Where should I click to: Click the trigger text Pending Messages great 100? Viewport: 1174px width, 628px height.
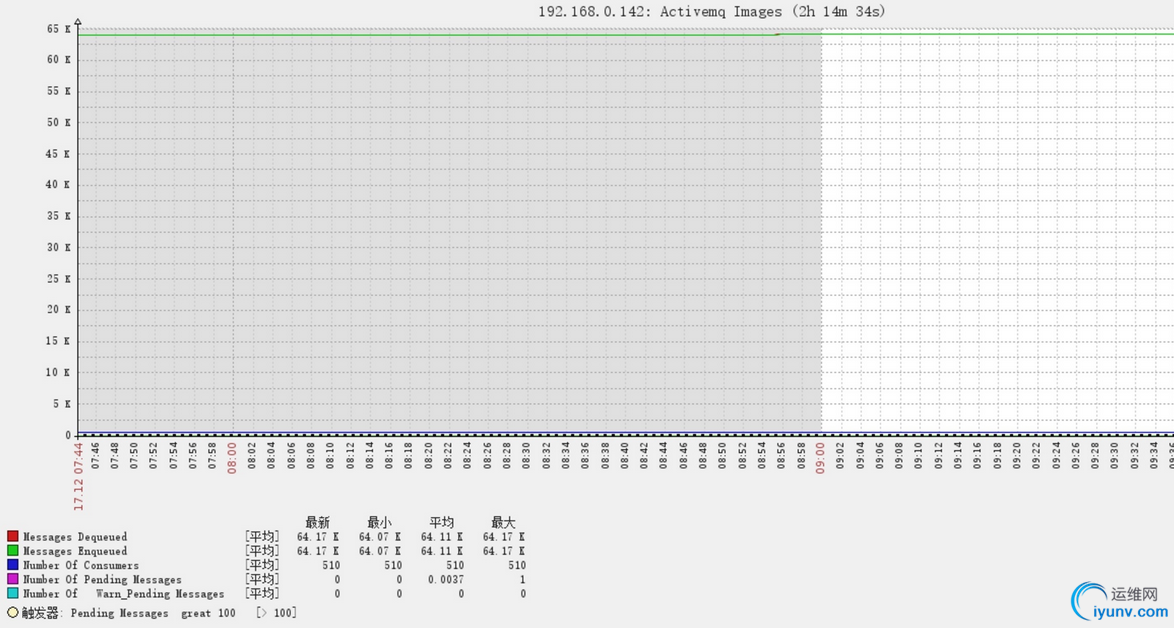pyautogui.click(x=153, y=613)
